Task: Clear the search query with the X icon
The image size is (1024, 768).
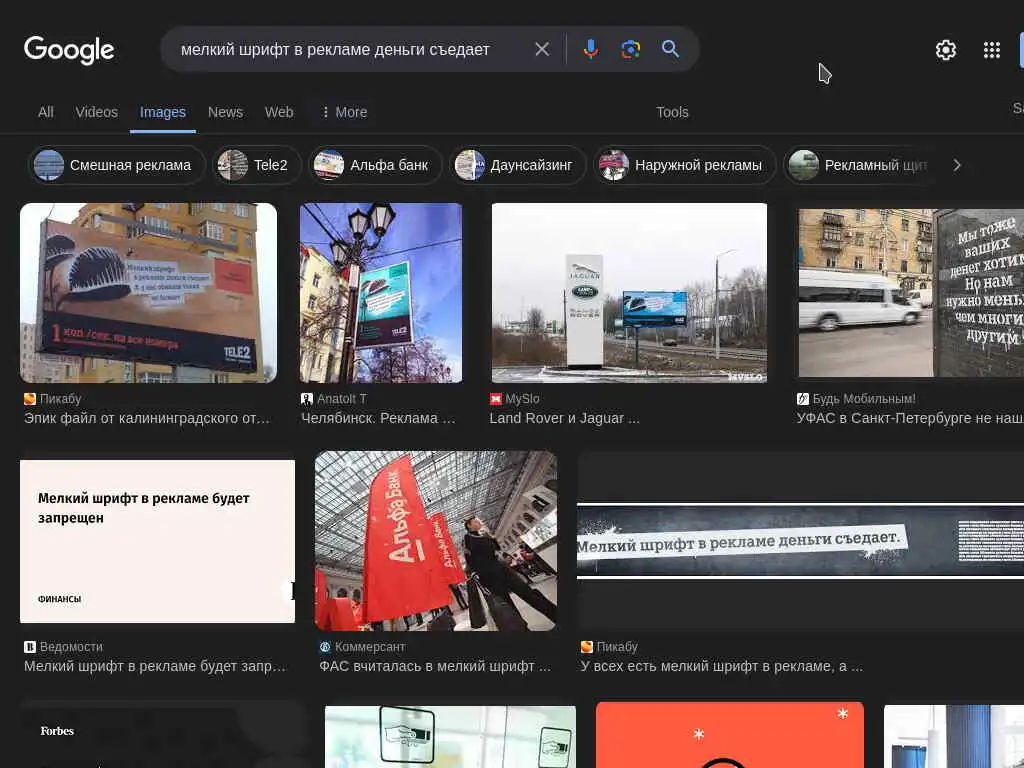Action: (x=542, y=49)
